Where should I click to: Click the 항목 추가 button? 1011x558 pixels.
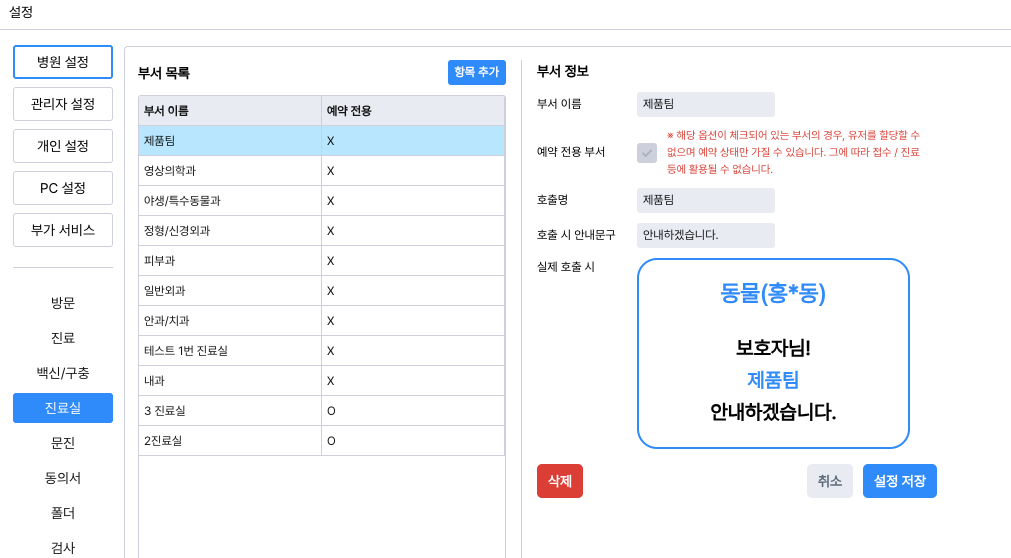[x=476, y=72]
